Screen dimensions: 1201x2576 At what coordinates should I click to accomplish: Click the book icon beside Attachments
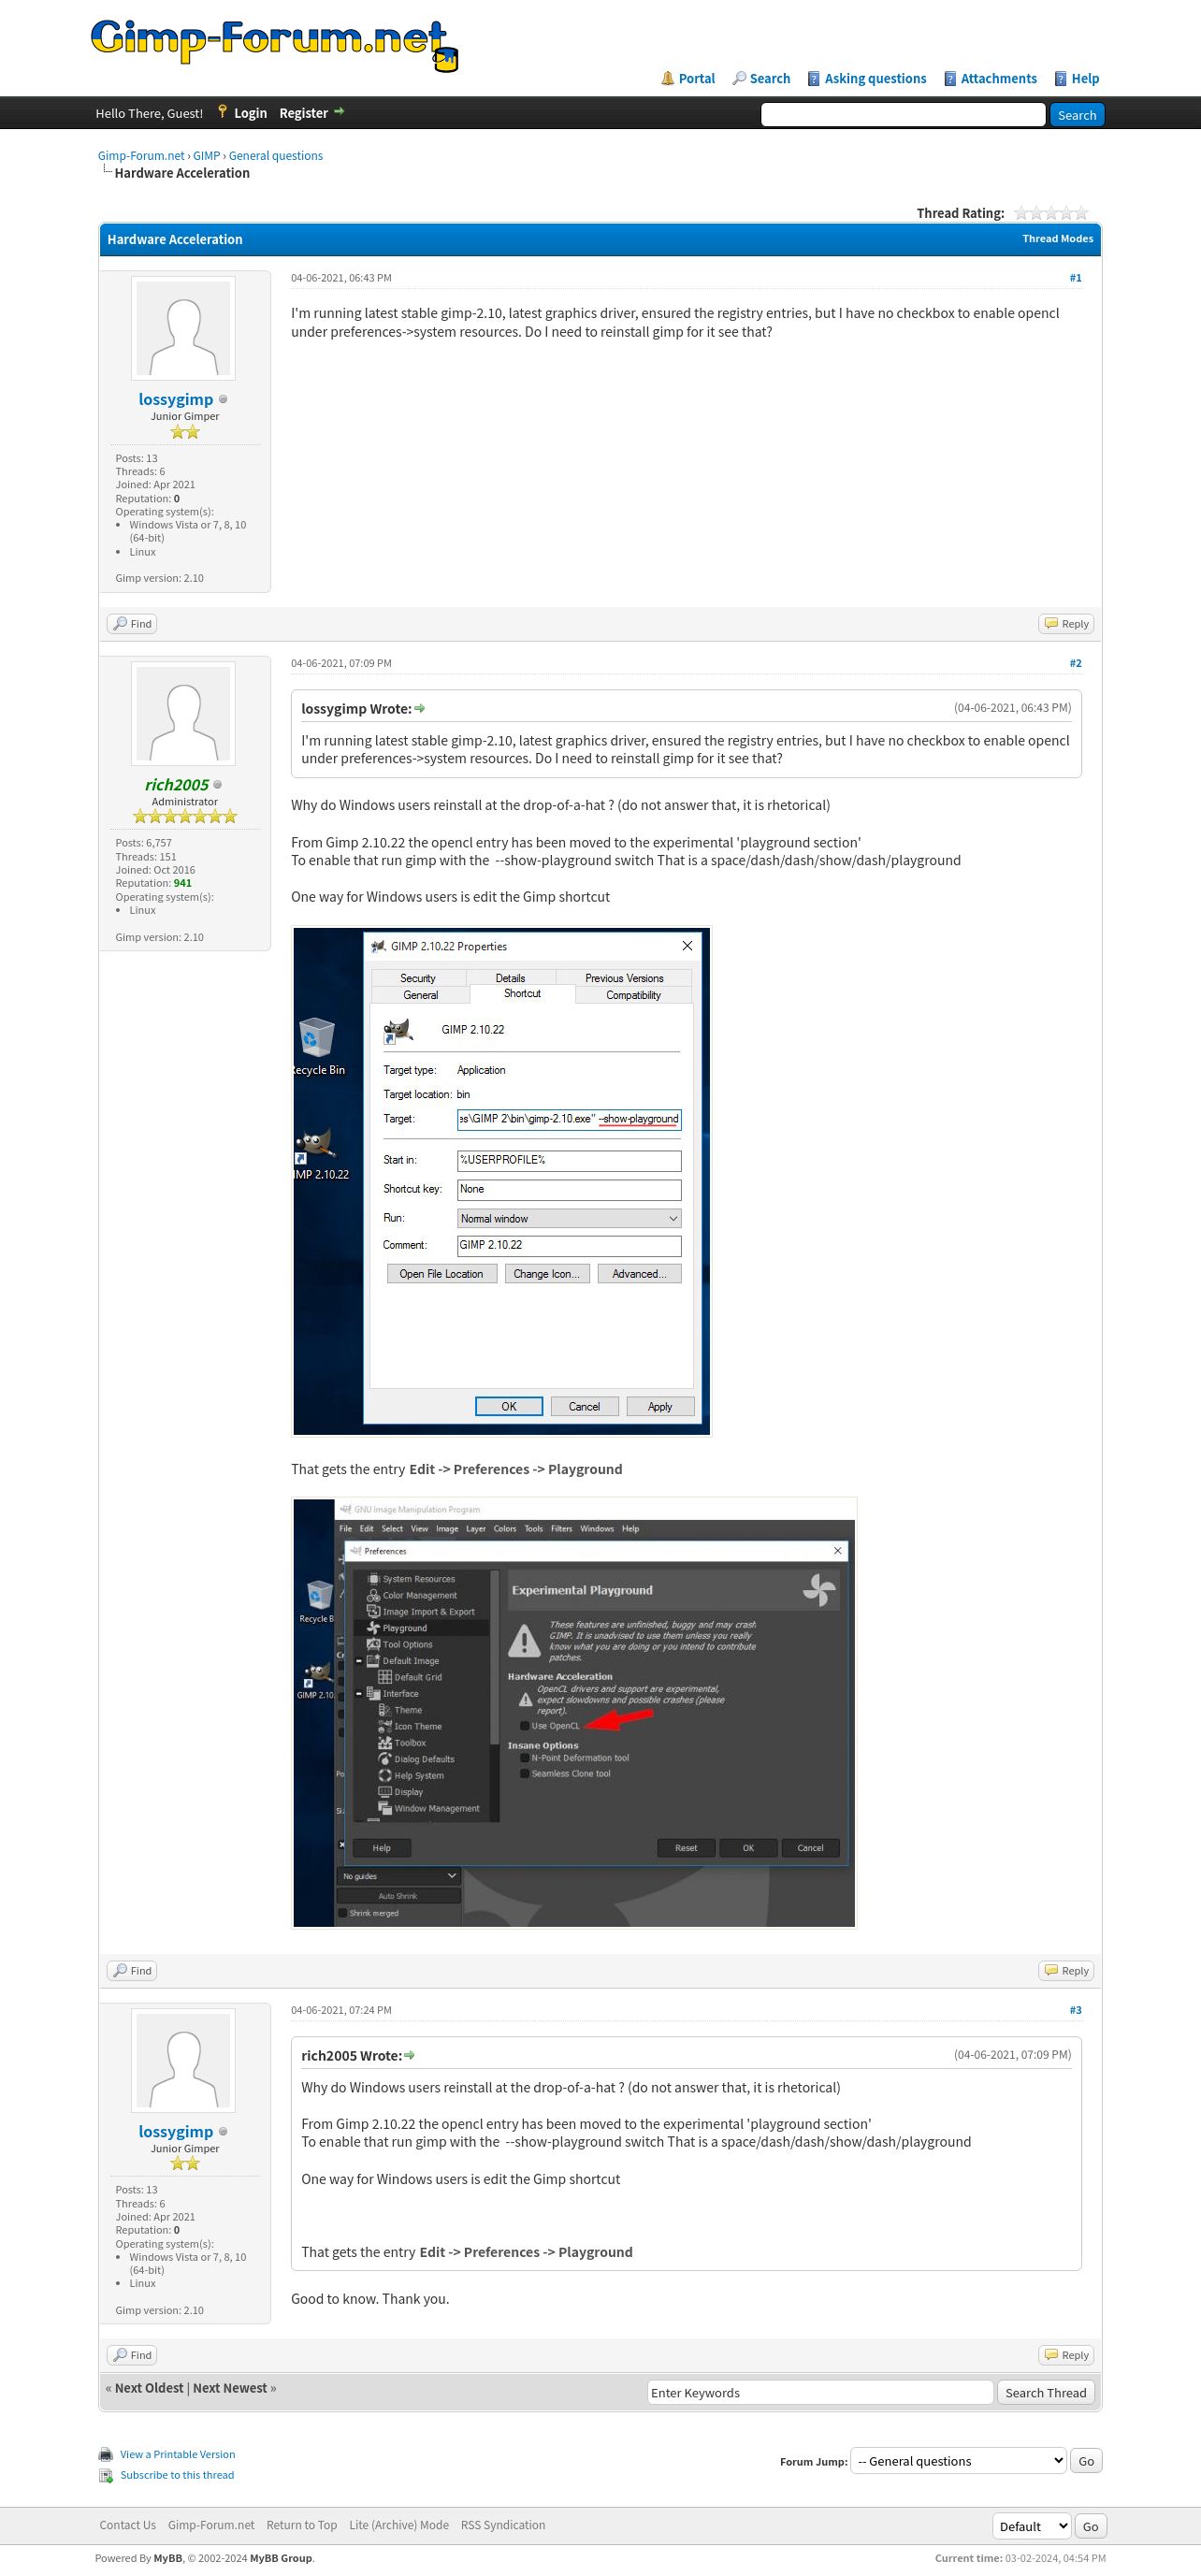950,79
